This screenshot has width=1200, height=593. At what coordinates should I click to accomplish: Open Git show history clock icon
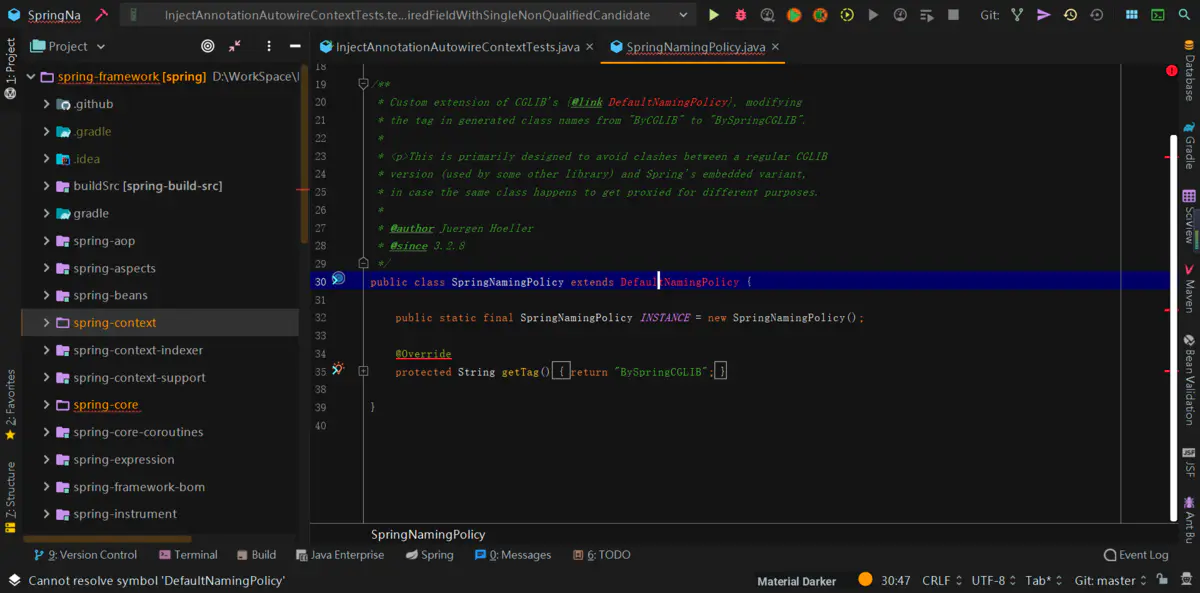tap(1070, 15)
